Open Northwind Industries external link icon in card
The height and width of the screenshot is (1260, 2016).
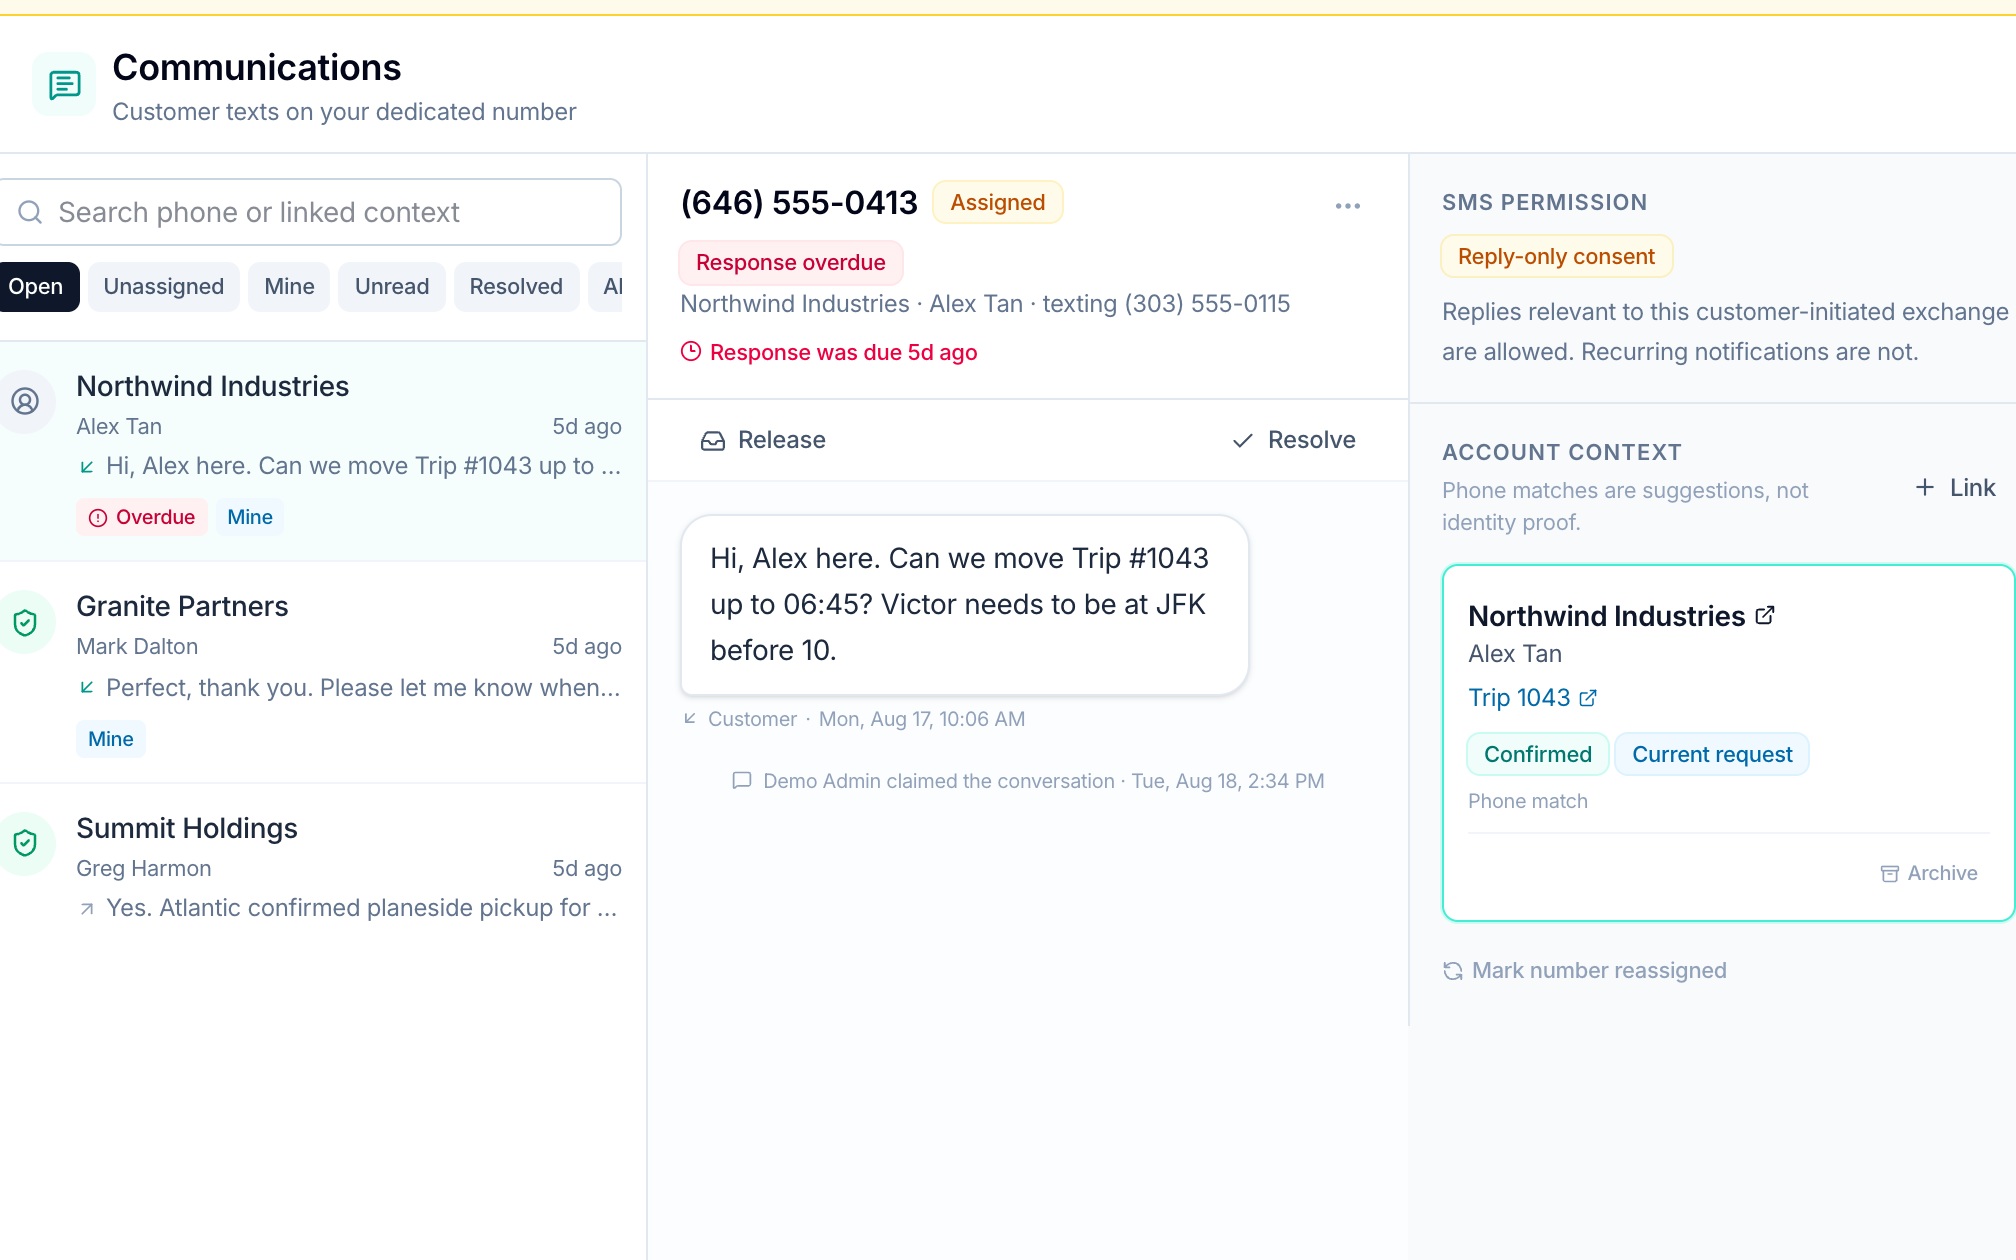(1765, 615)
